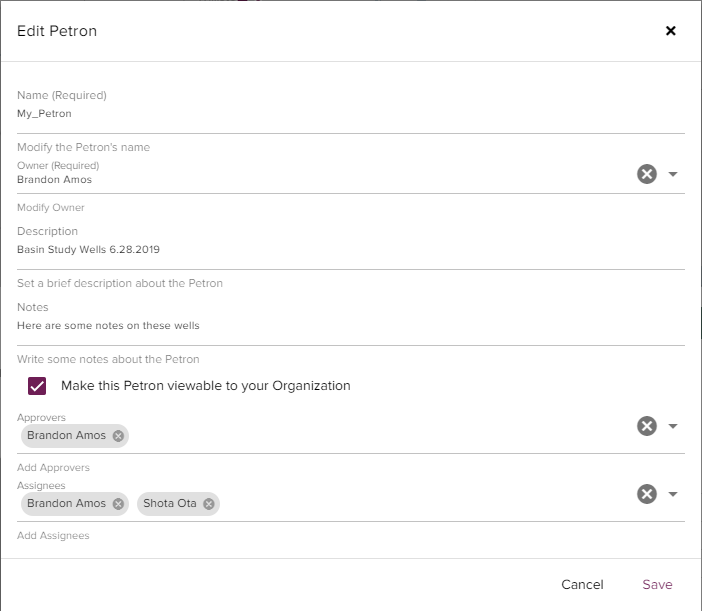Click the Brandon Amos approver chip
The width and height of the screenshot is (702, 611).
coord(66,436)
